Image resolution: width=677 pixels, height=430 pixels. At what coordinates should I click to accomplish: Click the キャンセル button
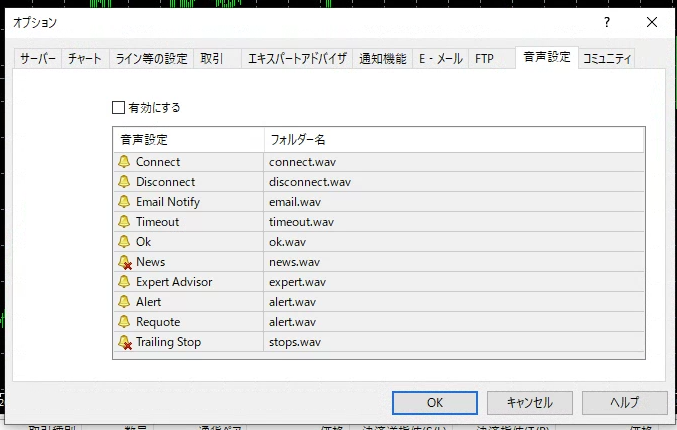click(x=530, y=403)
